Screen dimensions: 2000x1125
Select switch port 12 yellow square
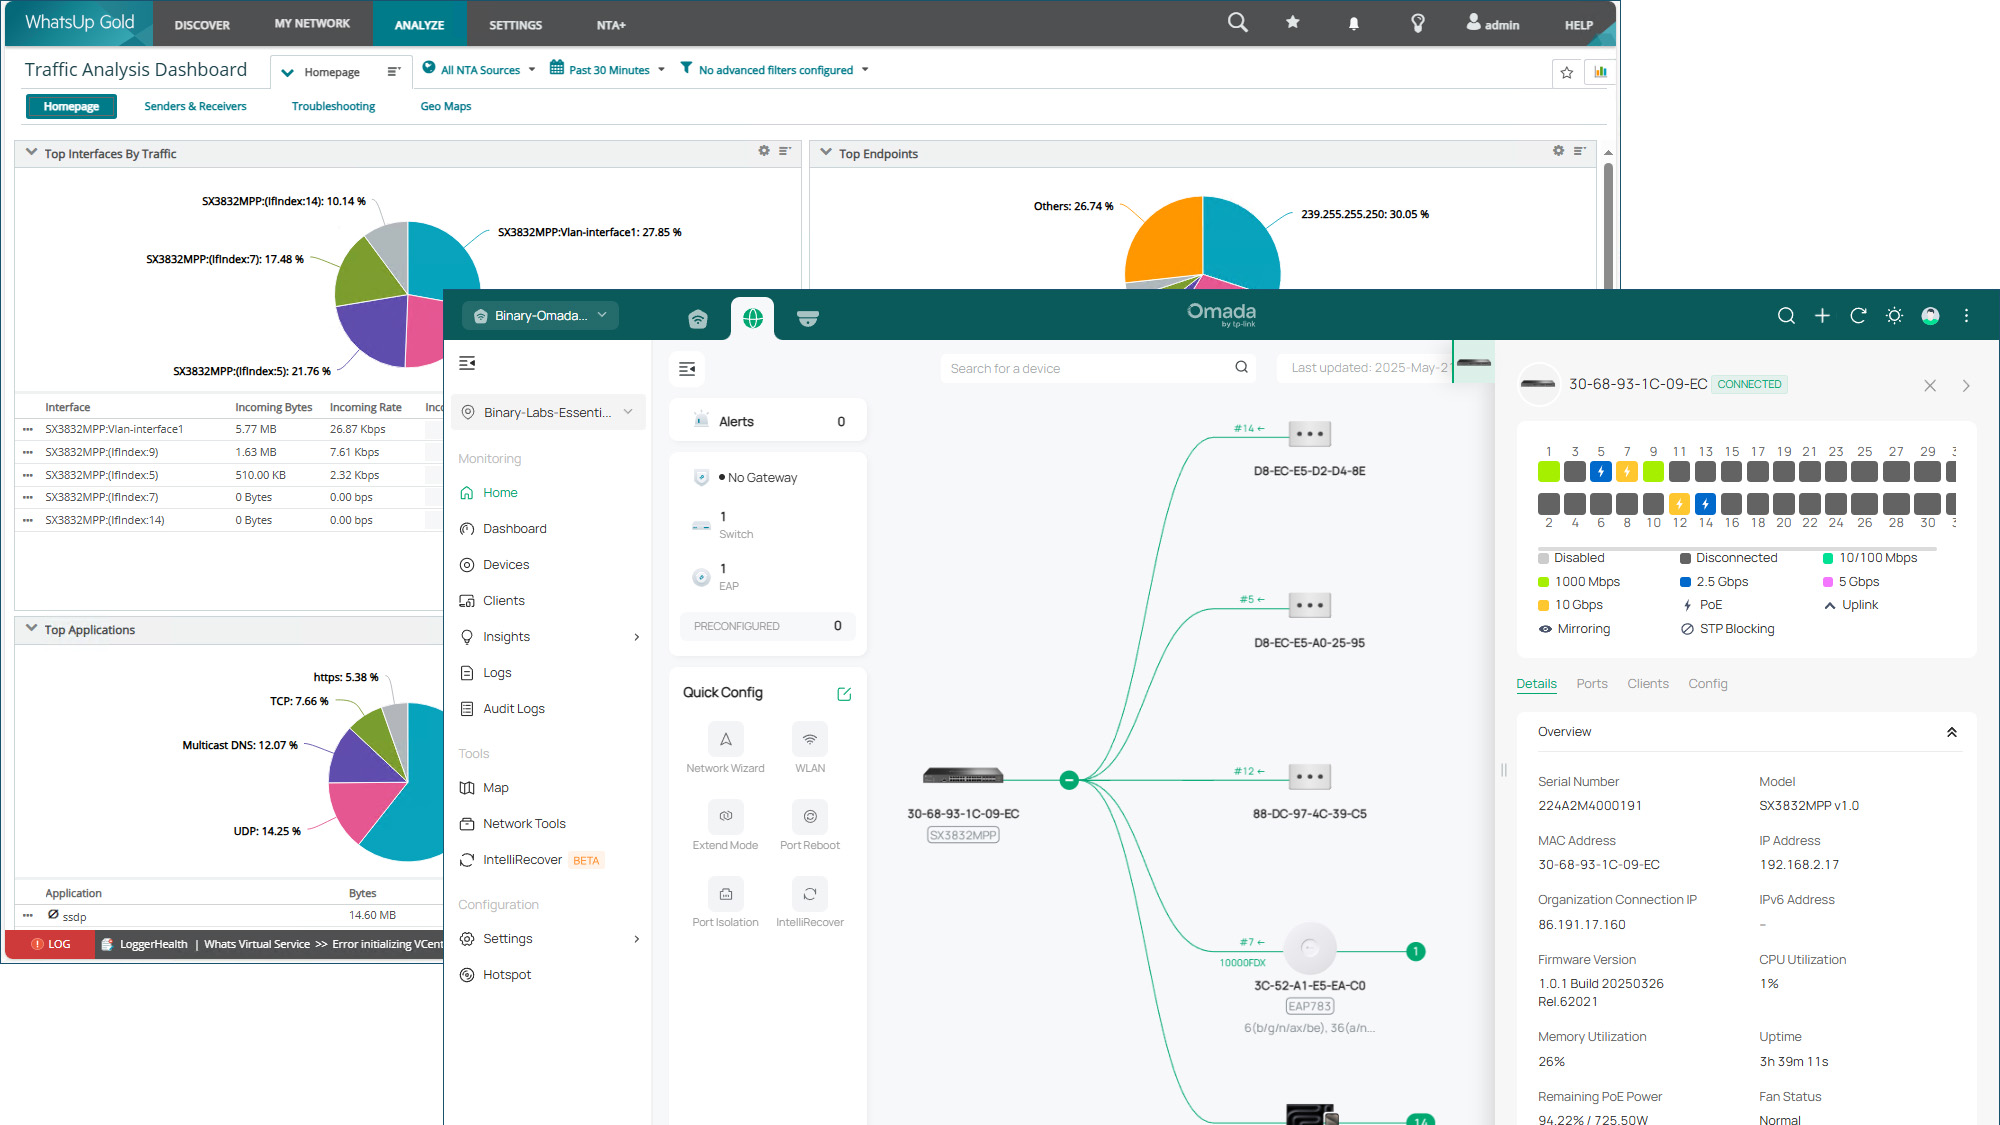coord(1680,504)
